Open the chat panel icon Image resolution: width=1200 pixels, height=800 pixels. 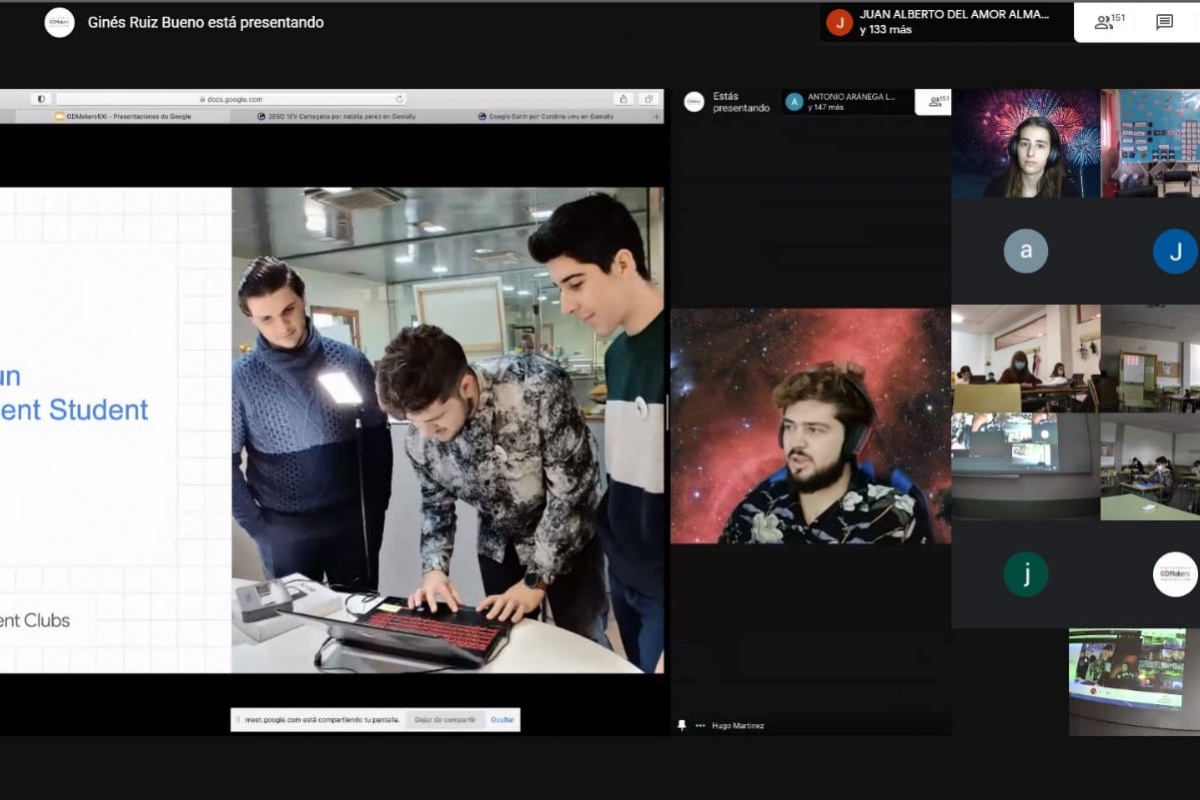1164,22
